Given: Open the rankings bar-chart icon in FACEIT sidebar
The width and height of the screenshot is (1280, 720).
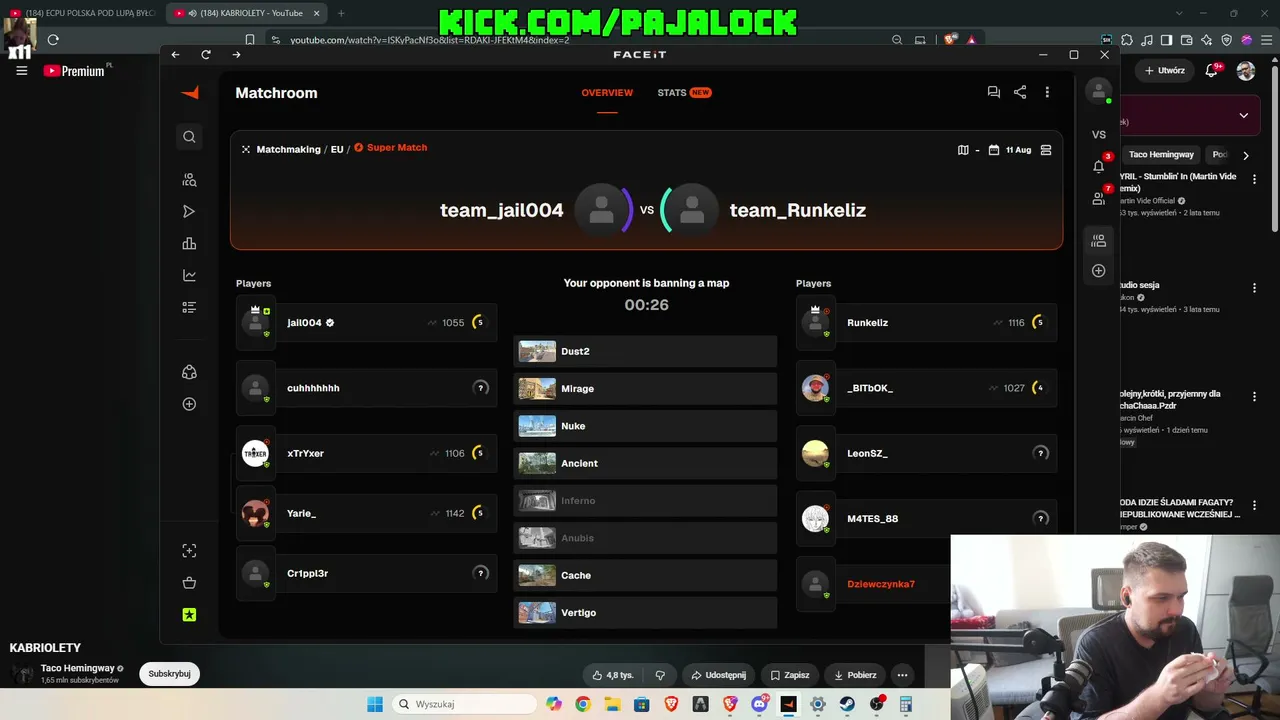Looking at the screenshot, I should (189, 244).
